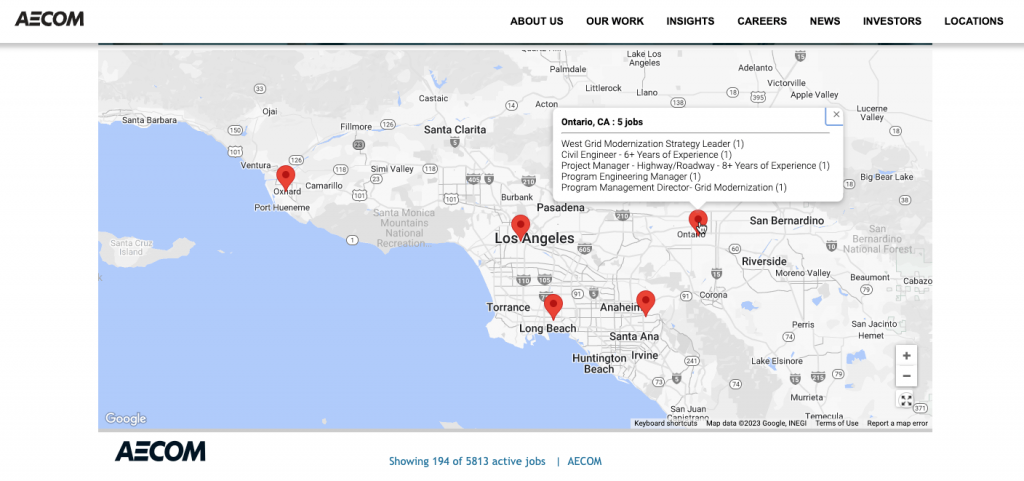1024x481 pixels.
Task: Open Project Manager Highway/Roadway job
Action: coord(696,166)
